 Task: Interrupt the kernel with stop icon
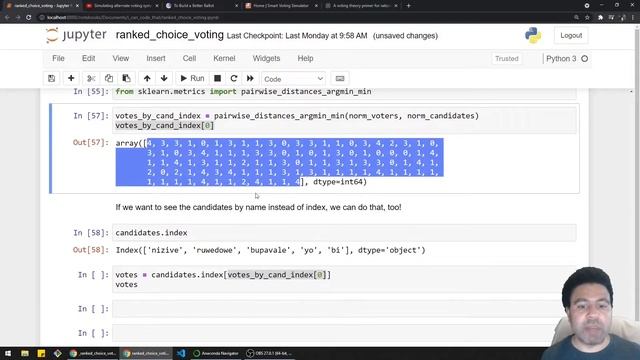[x=218, y=78]
